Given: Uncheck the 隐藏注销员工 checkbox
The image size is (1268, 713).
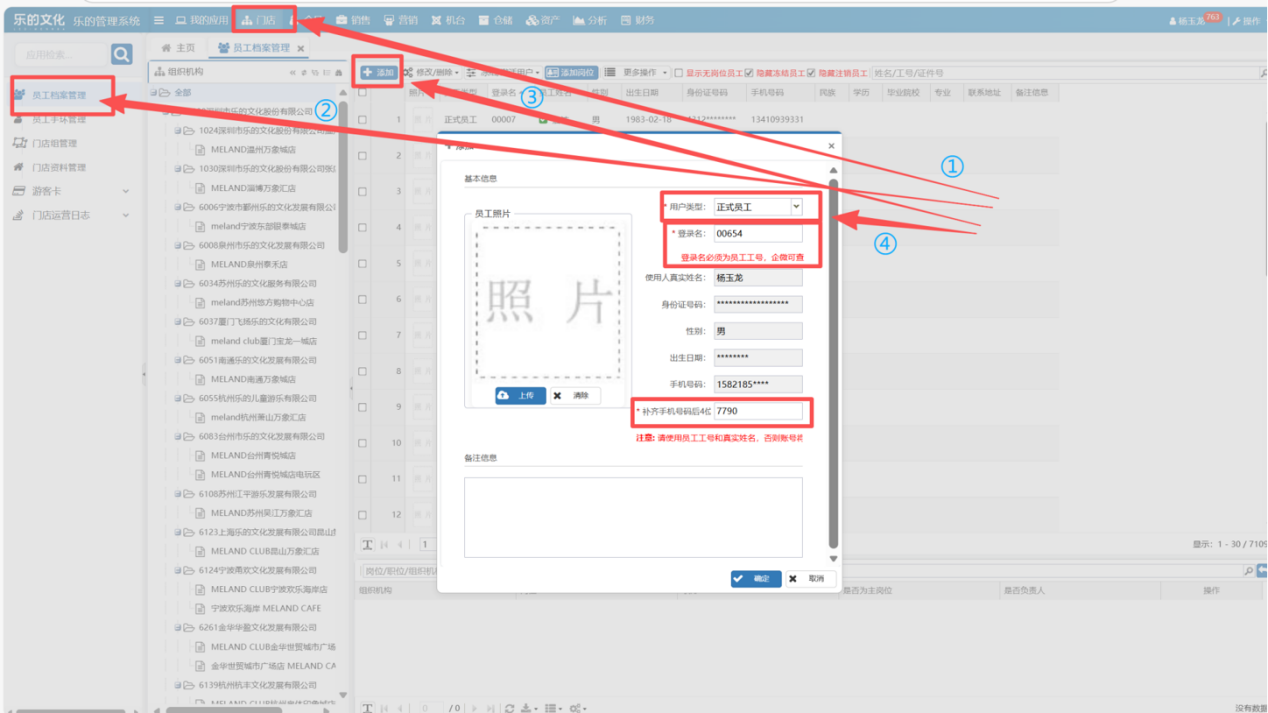Looking at the screenshot, I should (811, 73).
